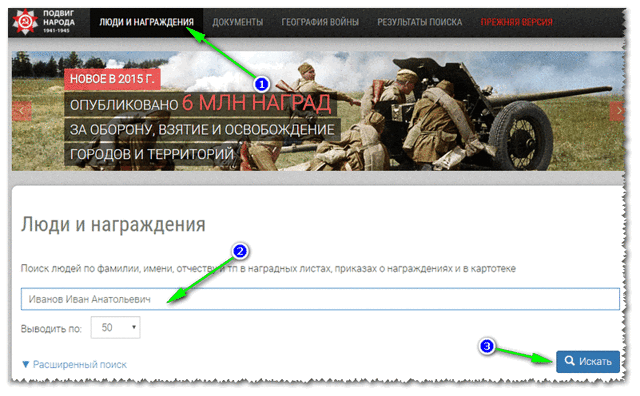Click the Искать search button
The width and height of the screenshot is (640, 396).
point(588,361)
